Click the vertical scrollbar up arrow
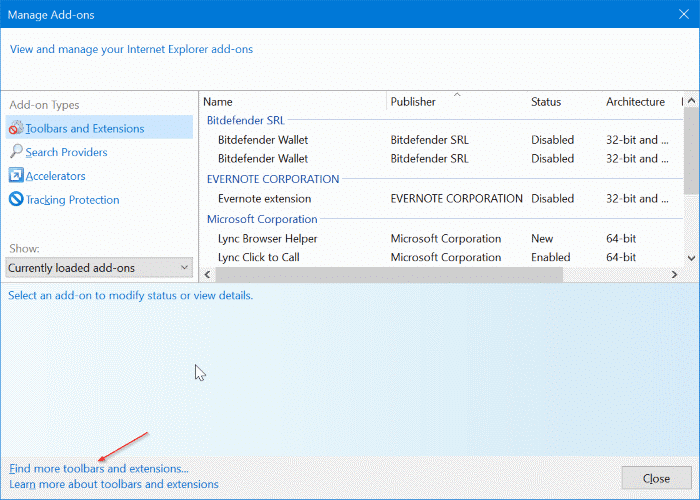This screenshot has width=700, height=500. click(692, 101)
